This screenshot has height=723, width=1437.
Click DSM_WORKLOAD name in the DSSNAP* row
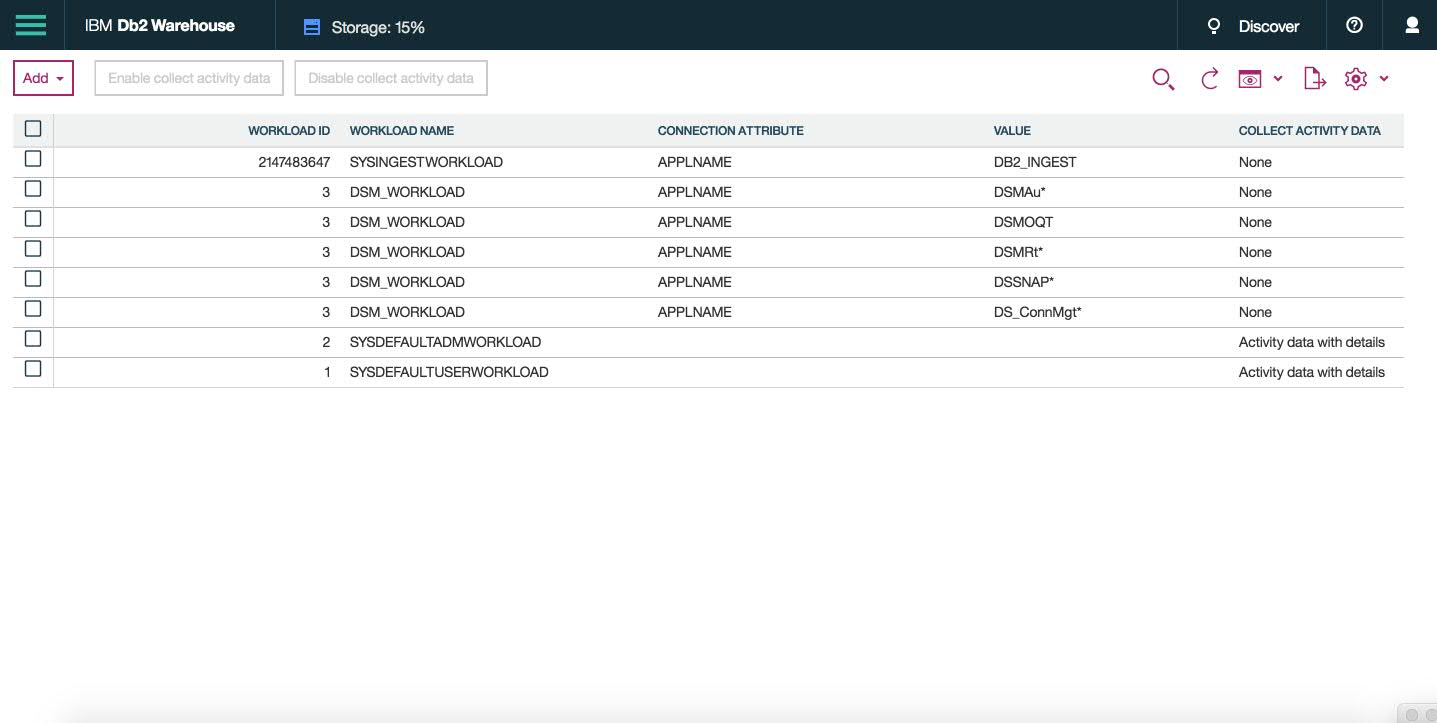point(407,282)
